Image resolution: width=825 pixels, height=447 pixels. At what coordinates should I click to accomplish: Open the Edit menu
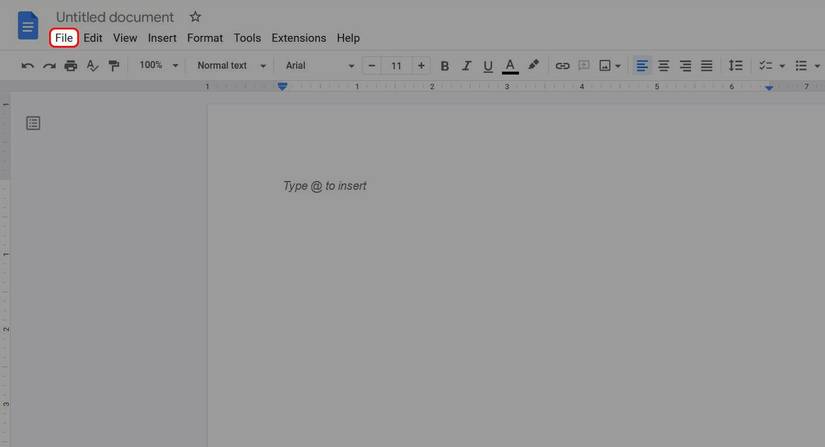click(93, 38)
